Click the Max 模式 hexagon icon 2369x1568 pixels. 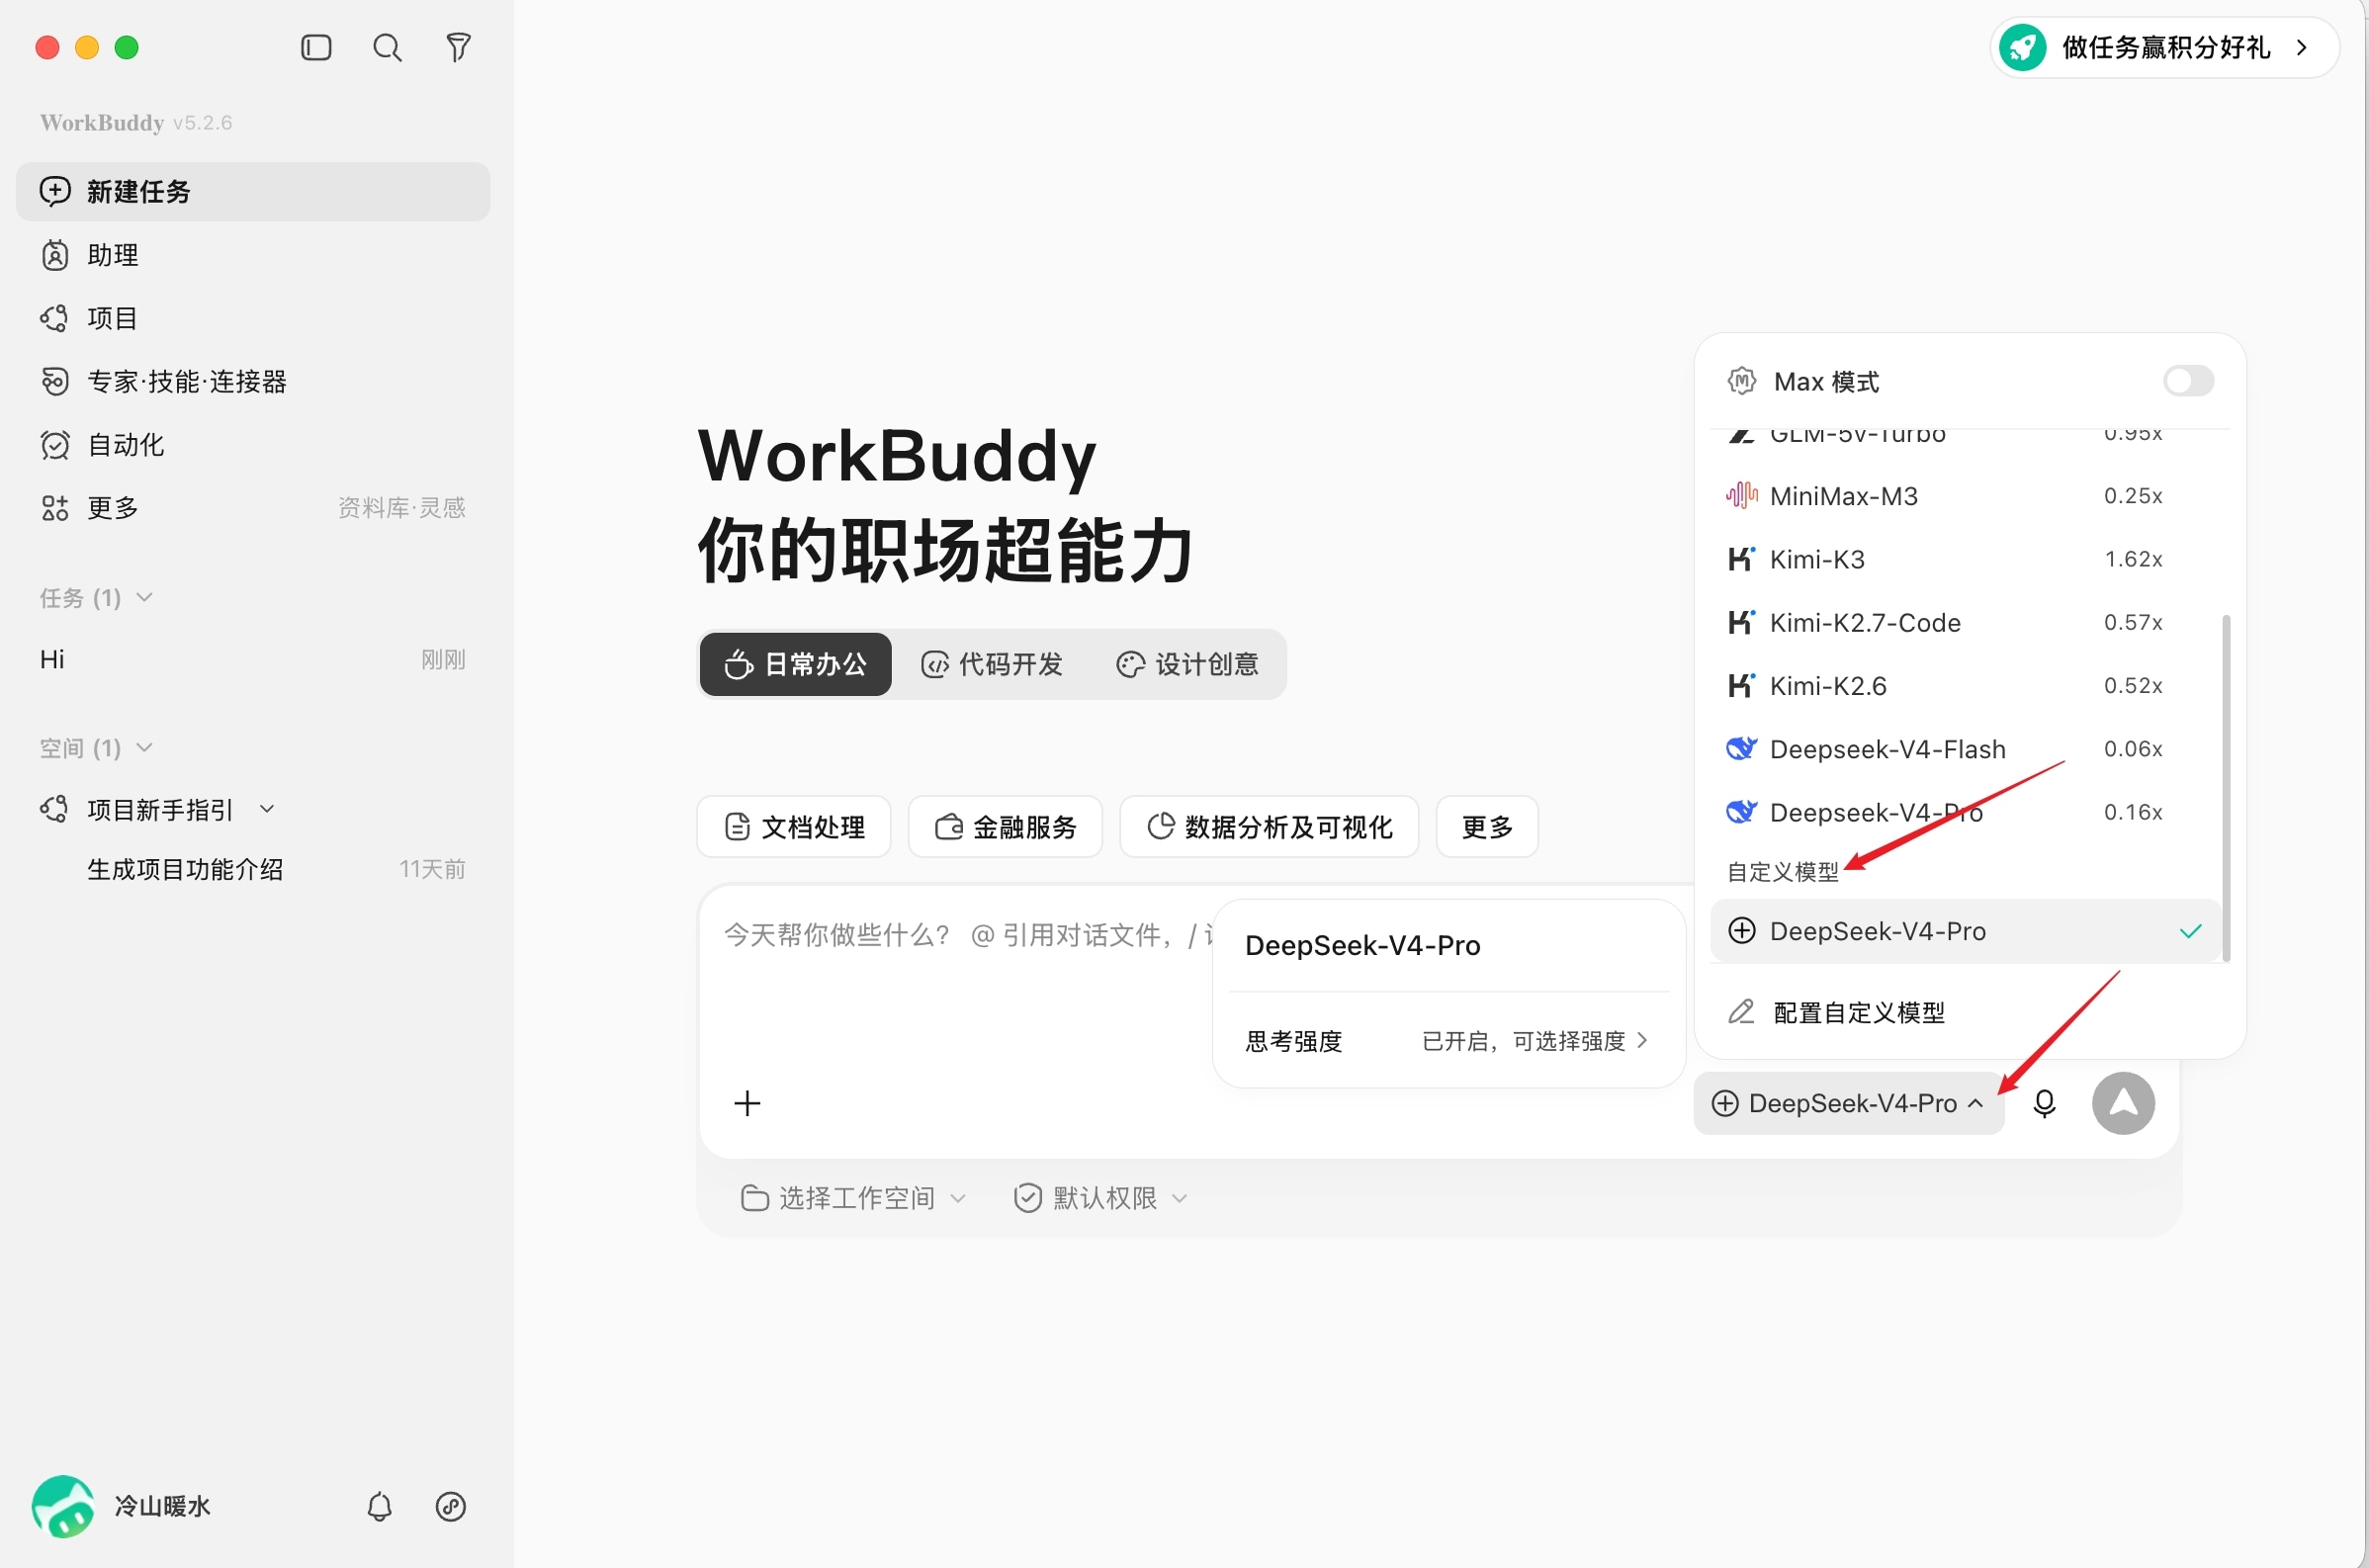click(x=1742, y=381)
